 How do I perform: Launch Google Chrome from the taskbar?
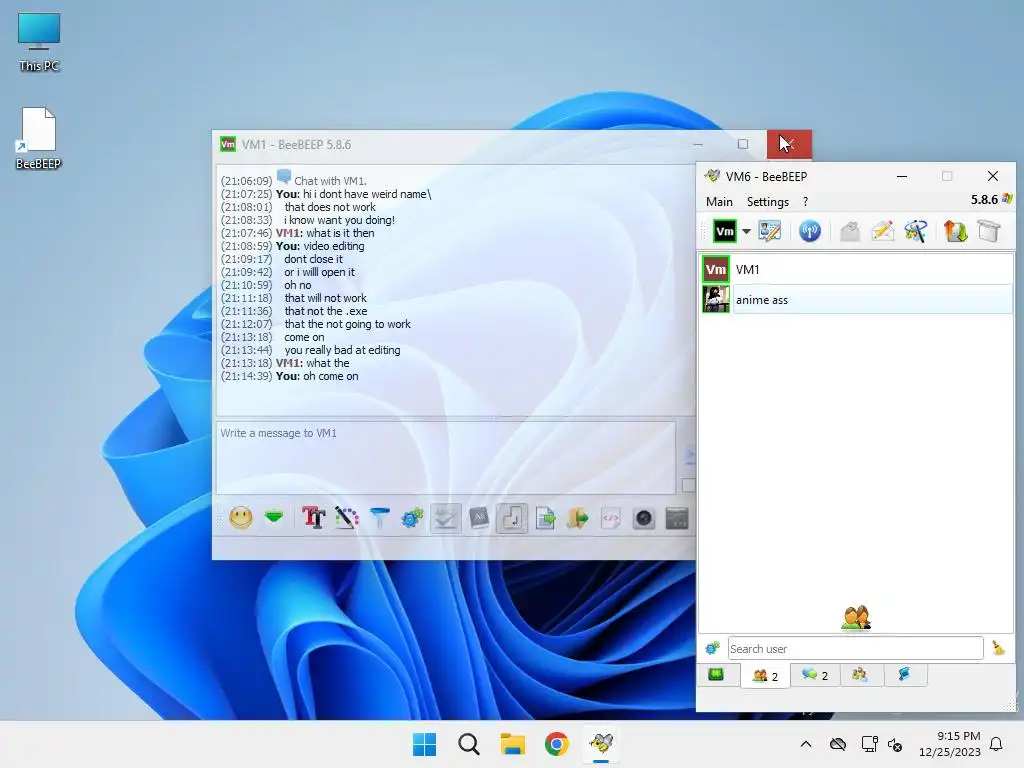point(556,744)
